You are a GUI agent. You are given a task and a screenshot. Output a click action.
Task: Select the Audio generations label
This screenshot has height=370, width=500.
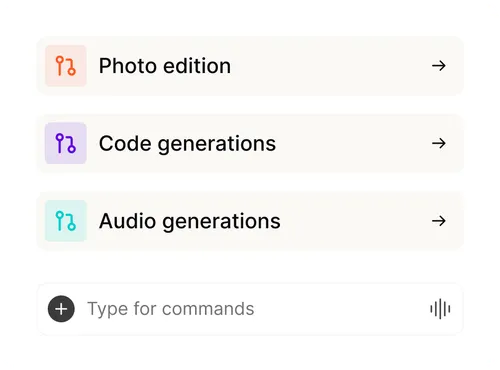(x=190, y=221)
